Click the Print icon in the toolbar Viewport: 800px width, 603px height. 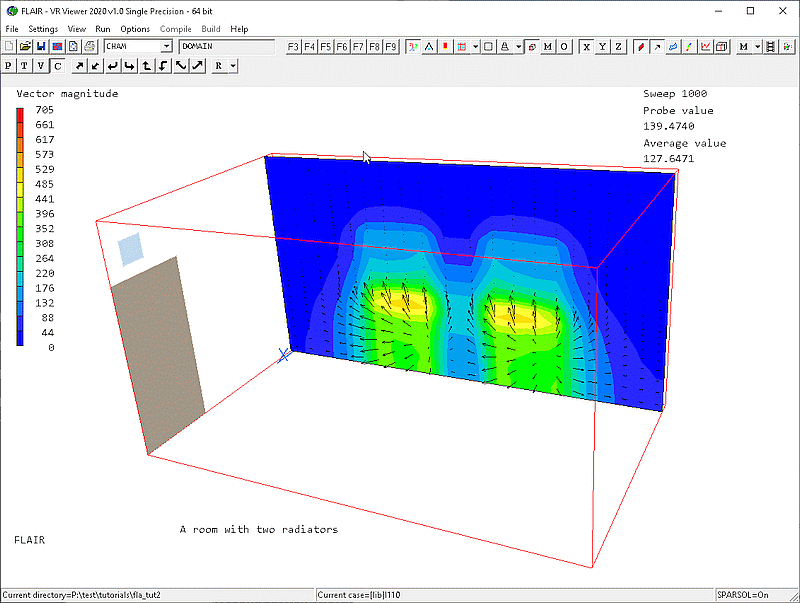tap(89, 46)
